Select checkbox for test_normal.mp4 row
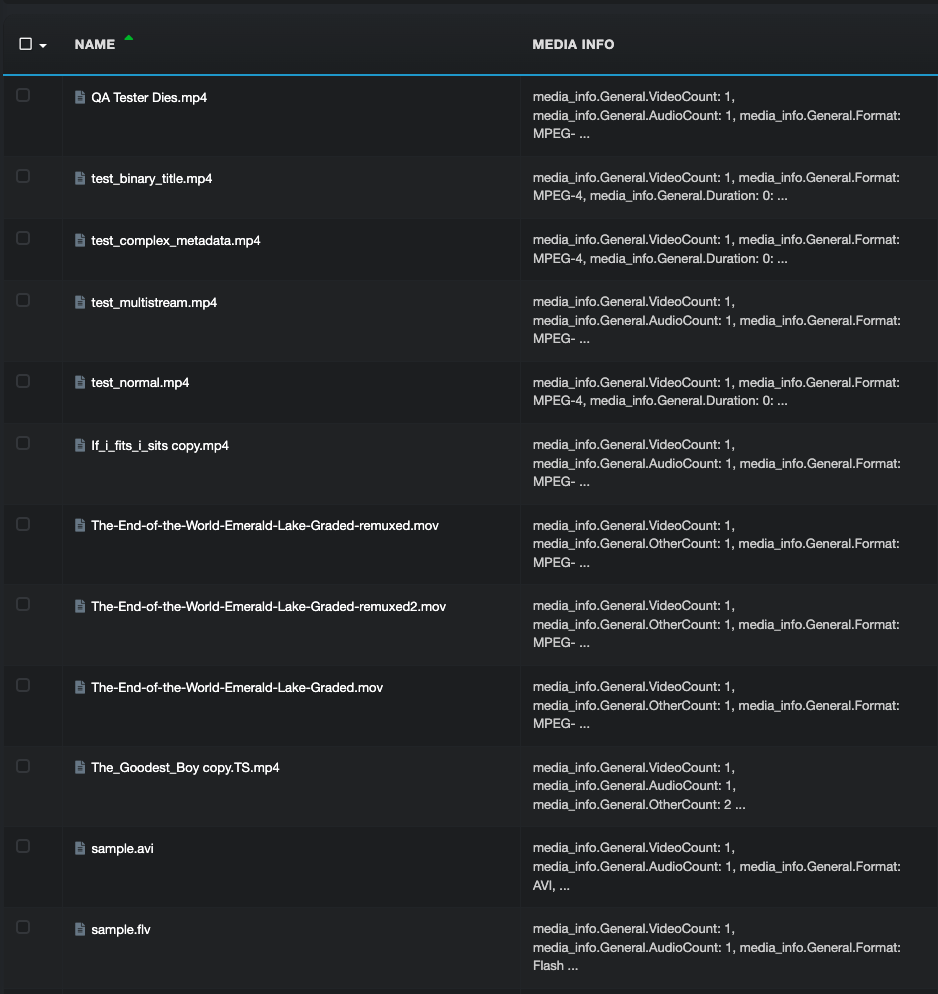Image resolution: width=938 pixels, height=994 pixels. click(23, 381)
